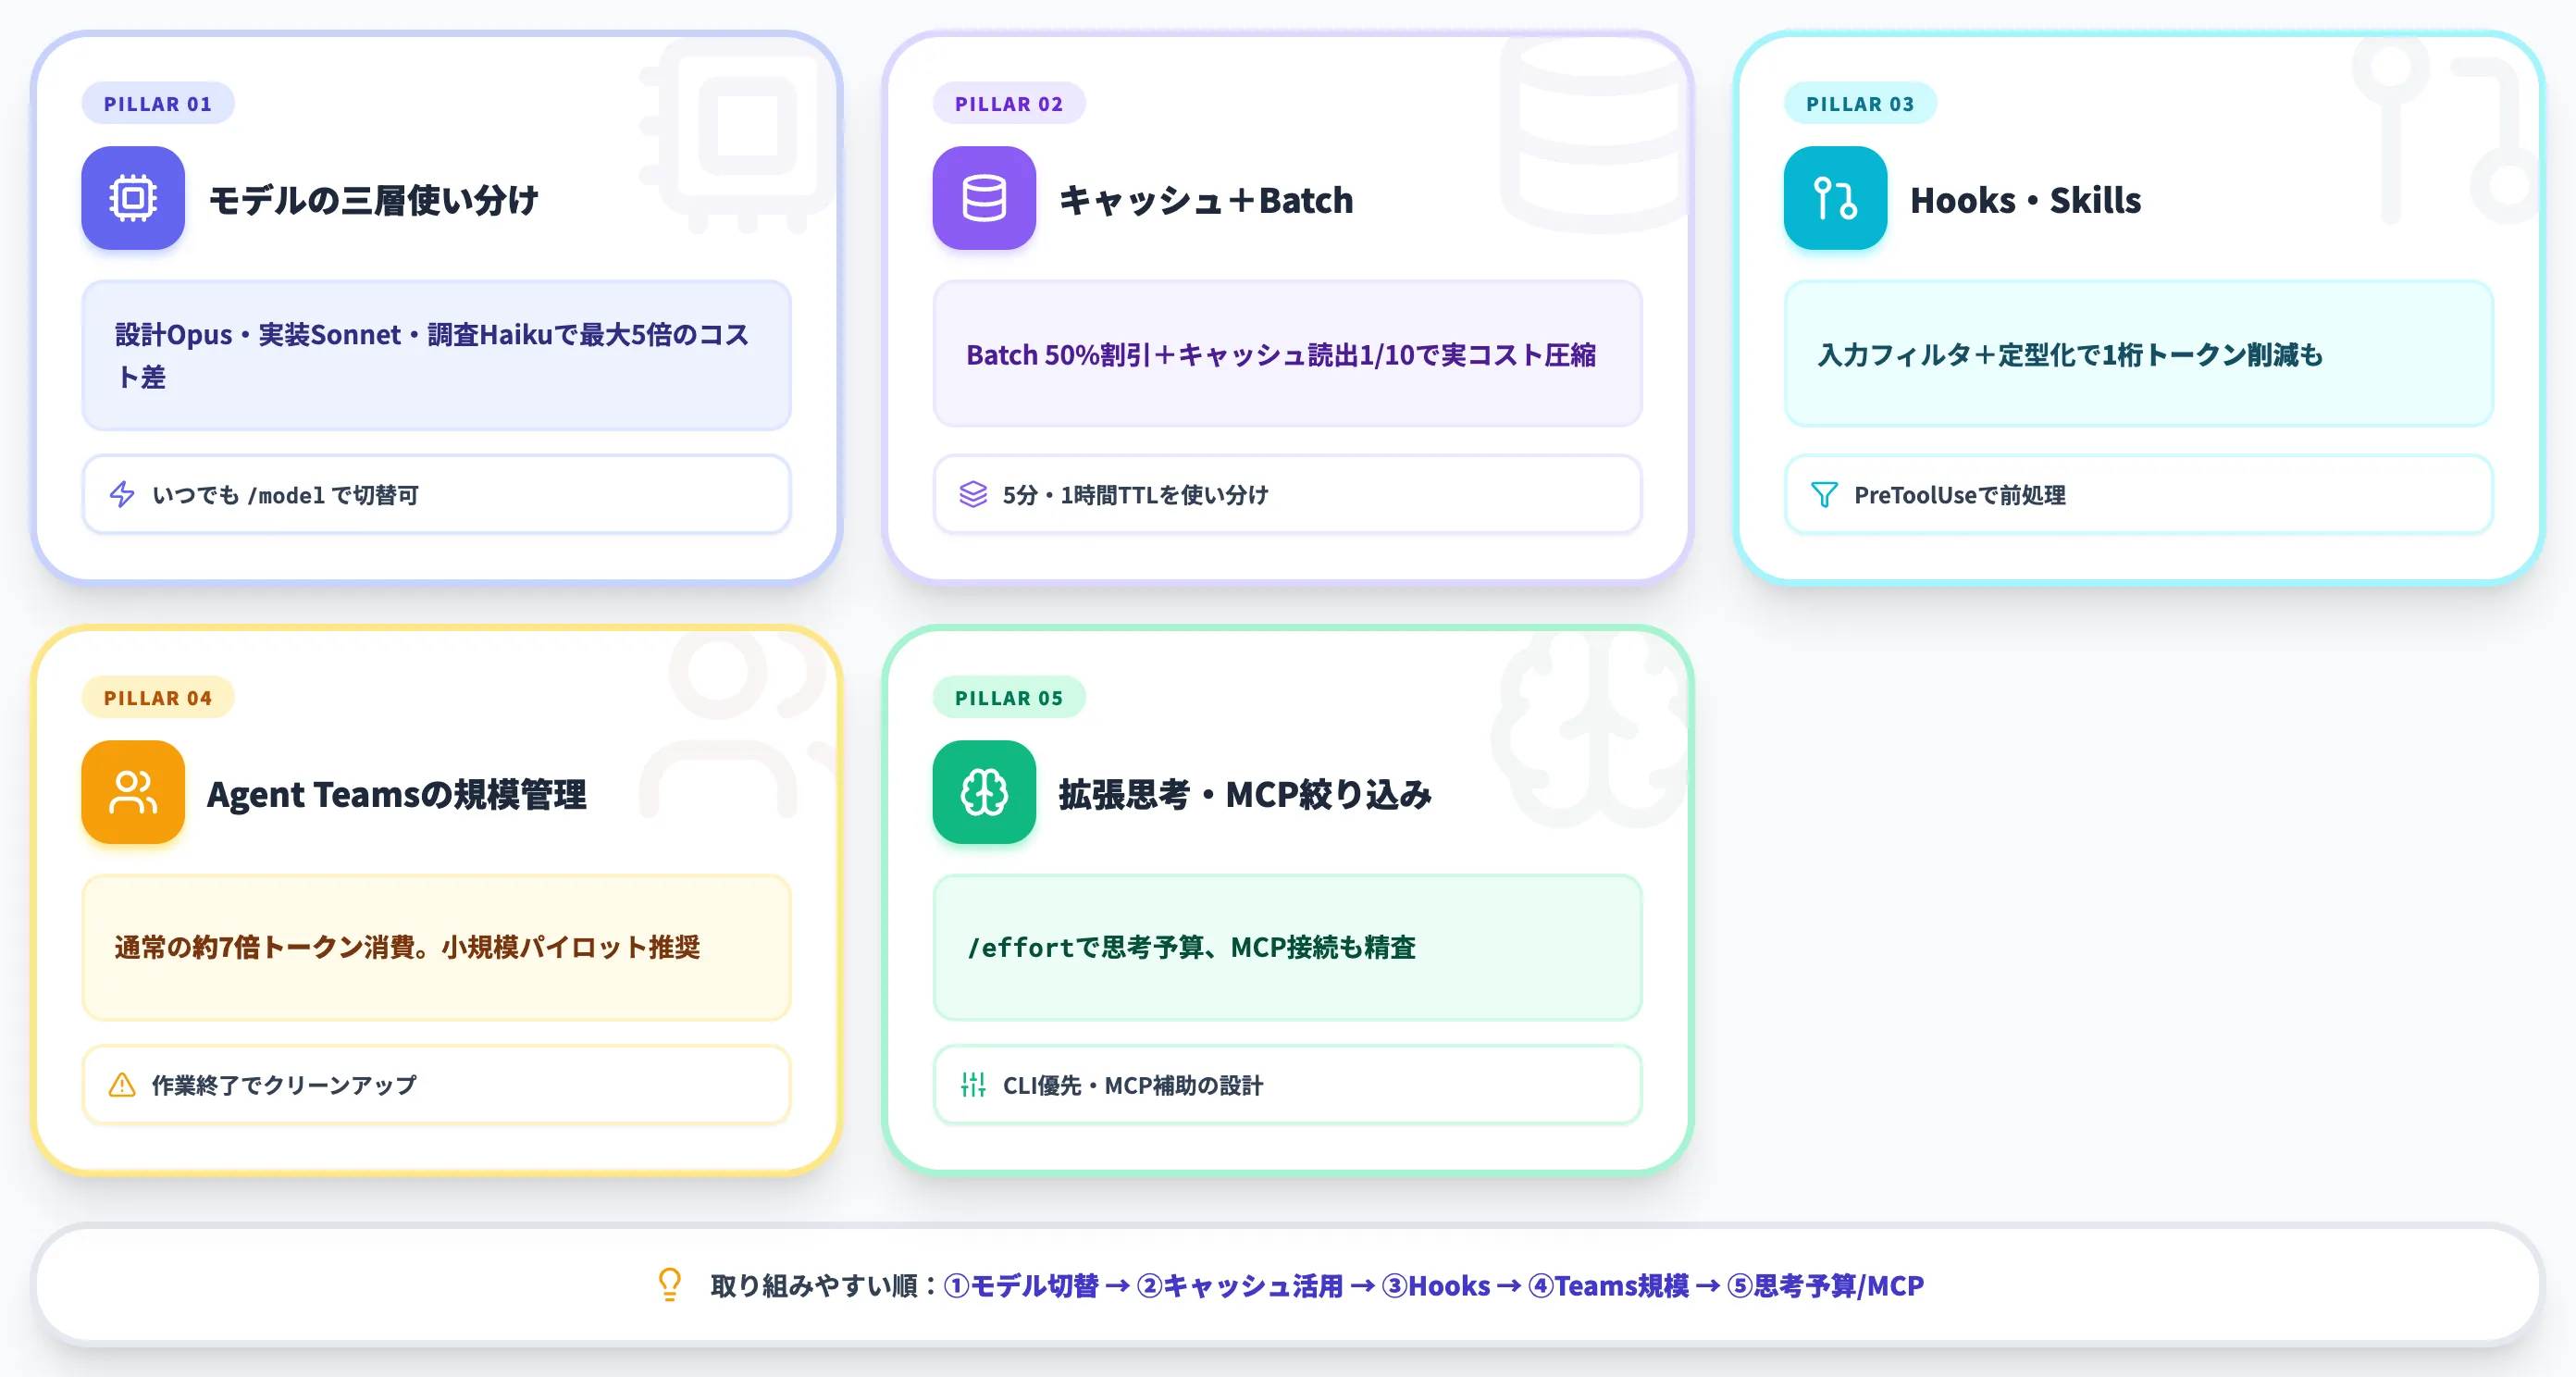Image resolution: width=2576 pixels, height=1377 pixels.
Task: Click the warning triangle icon next to 作業終了
Action: 122,1084
